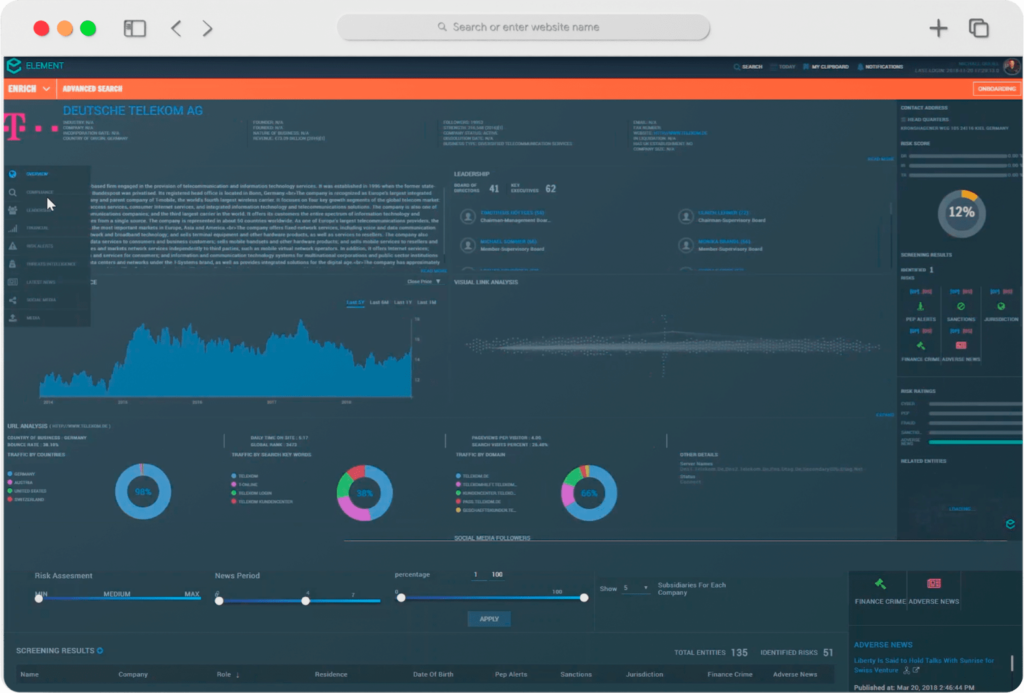Click the Finance Crime gavel icon above bottom news
This screenshot has height=693, width=1024.
tap(880, 584)
